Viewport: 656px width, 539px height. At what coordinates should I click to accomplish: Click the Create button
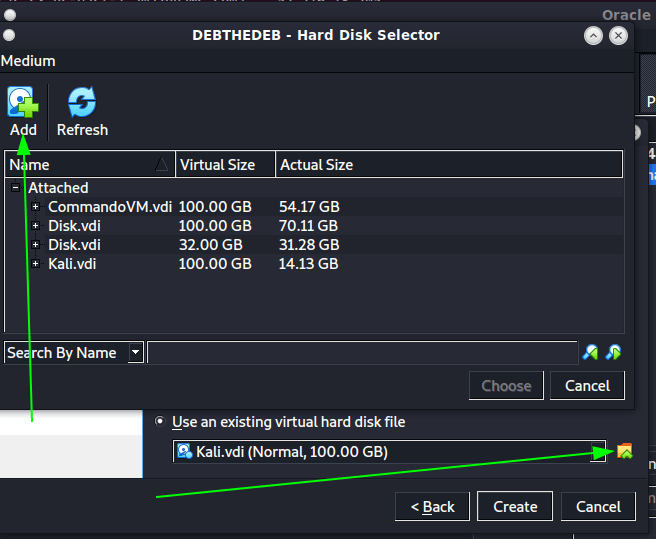pyautogui.click(x=515, y=507)
